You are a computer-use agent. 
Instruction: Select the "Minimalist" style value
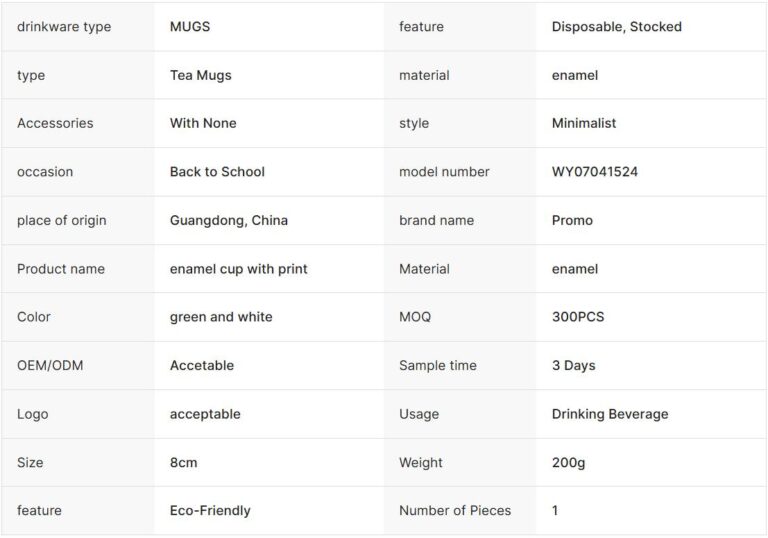[x=584, y=123]
